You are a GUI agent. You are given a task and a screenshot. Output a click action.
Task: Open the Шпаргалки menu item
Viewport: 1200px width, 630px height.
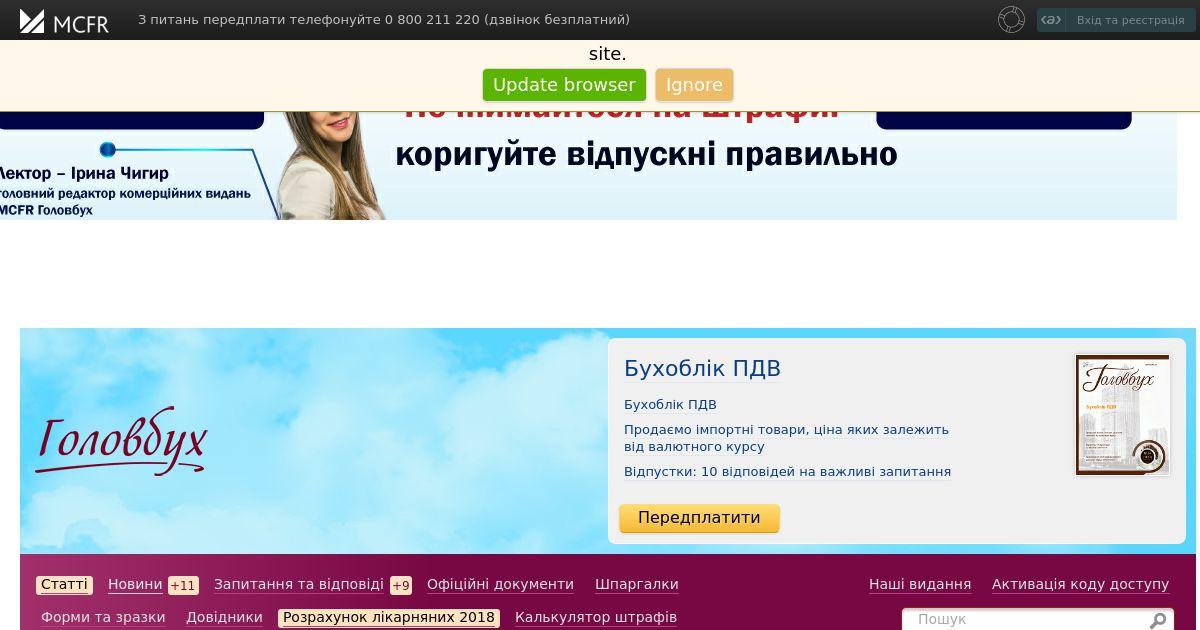pyautogui.click(x=636, y=585)
